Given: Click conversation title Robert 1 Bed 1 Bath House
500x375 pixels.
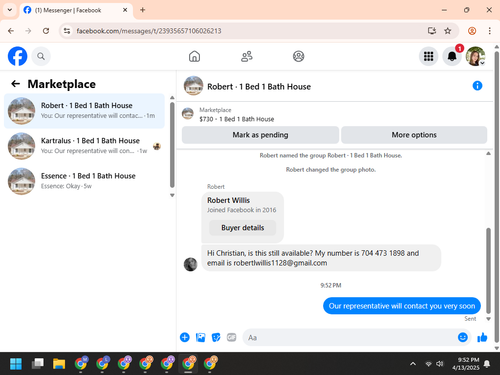Looking at the screenshot, I should click(x=259, y=87).
